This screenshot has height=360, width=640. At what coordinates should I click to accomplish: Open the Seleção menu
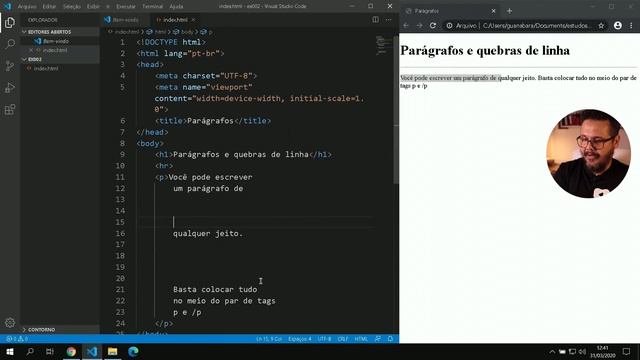[72, 7]
